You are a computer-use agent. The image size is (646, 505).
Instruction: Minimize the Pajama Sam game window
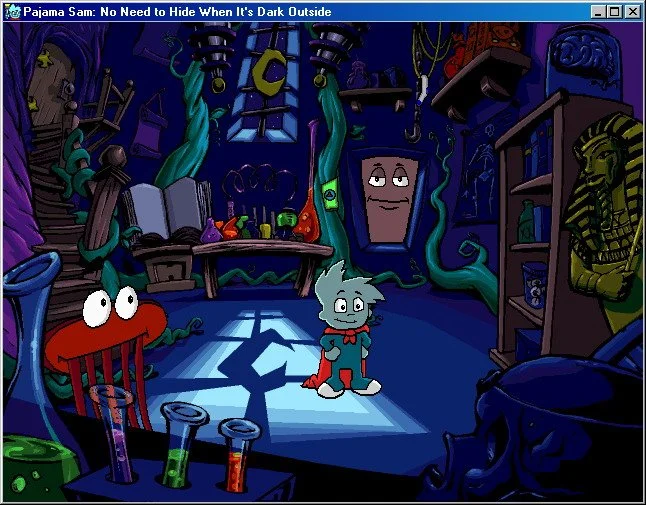point(599,12)
